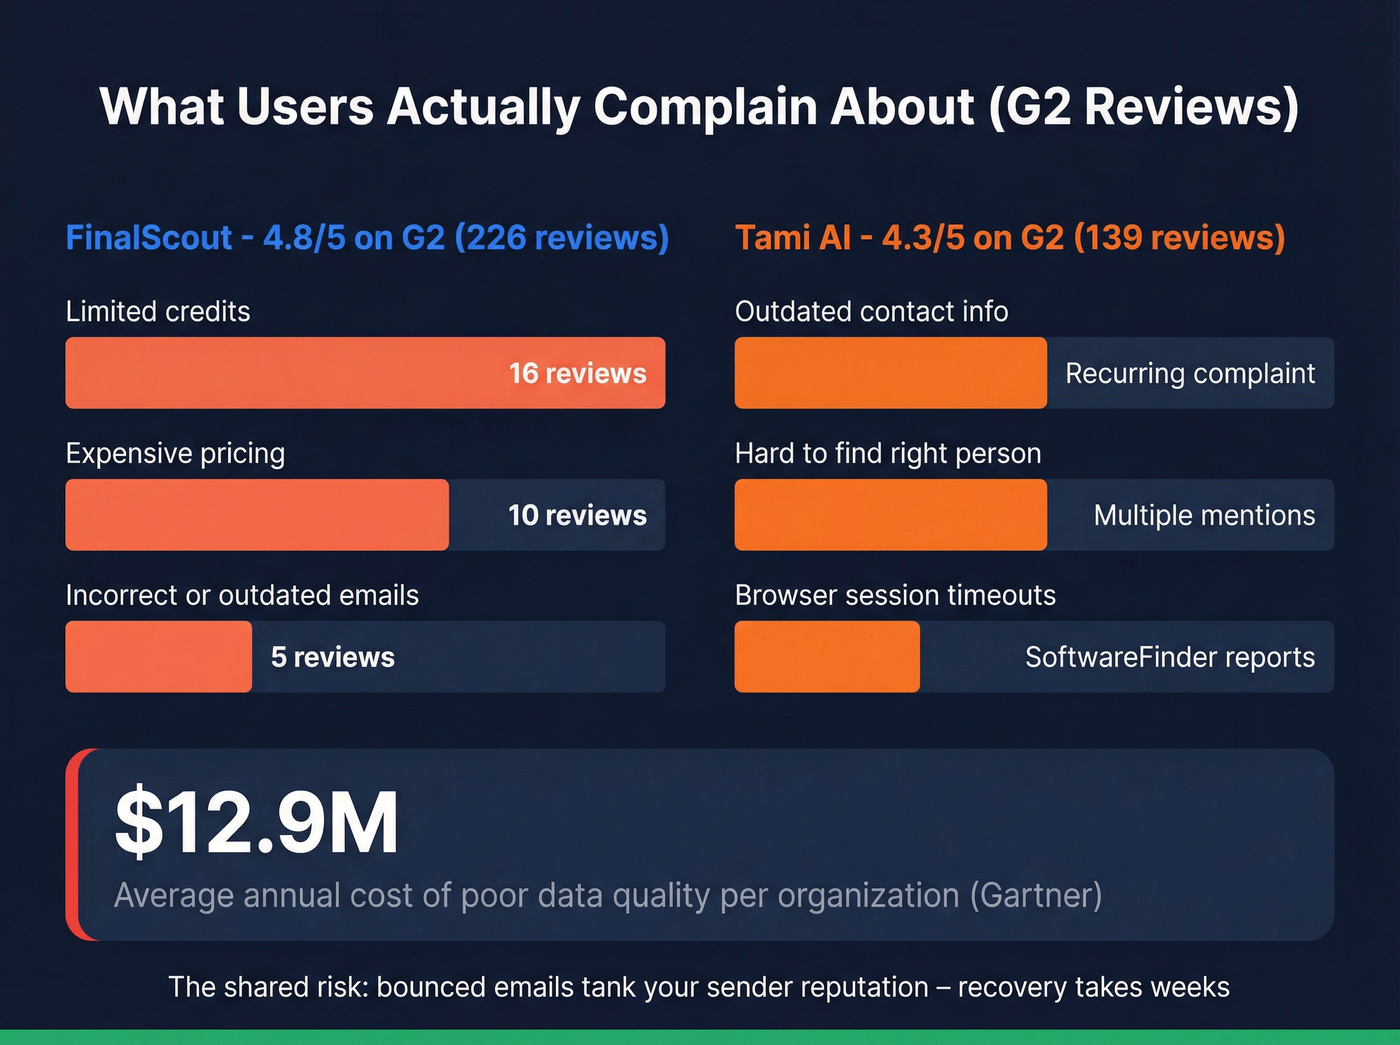Click the FinalScout 4.8/5 on G2 heading

[367, 237]
